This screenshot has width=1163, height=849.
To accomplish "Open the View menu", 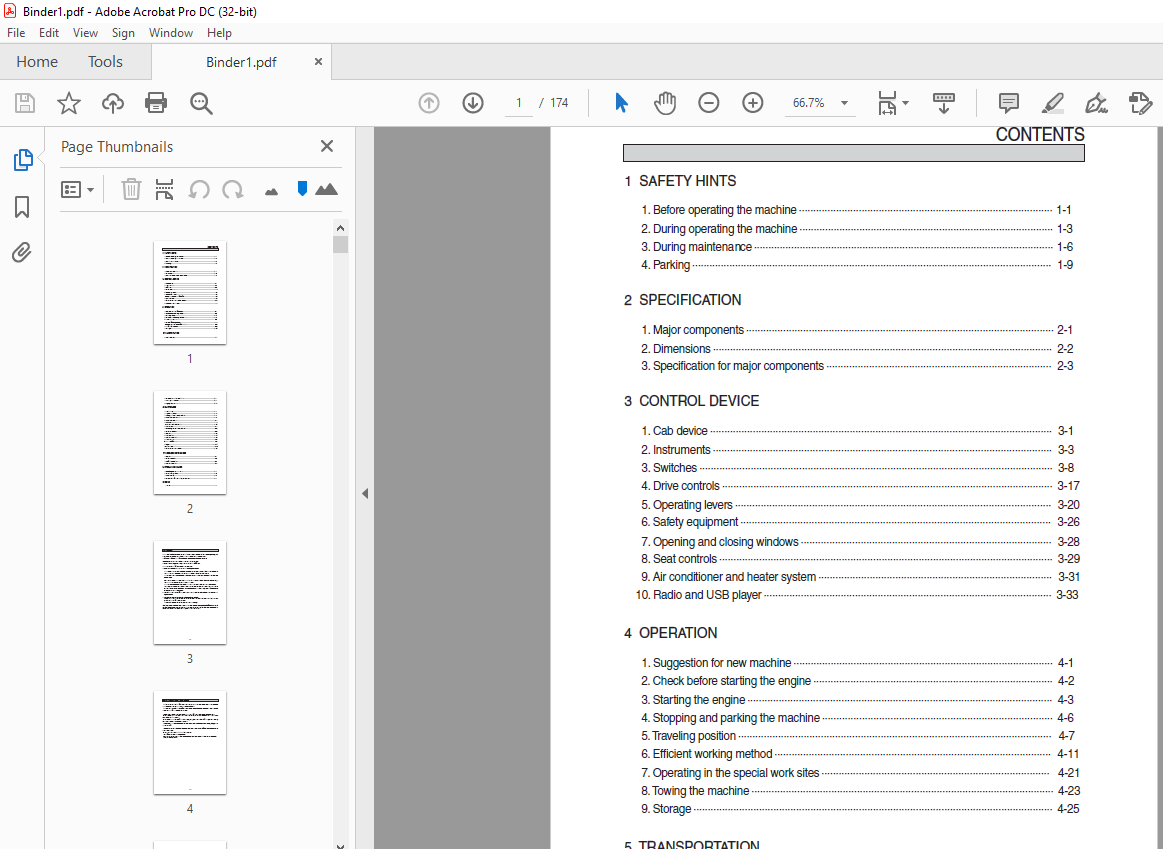I will (85, 33).
